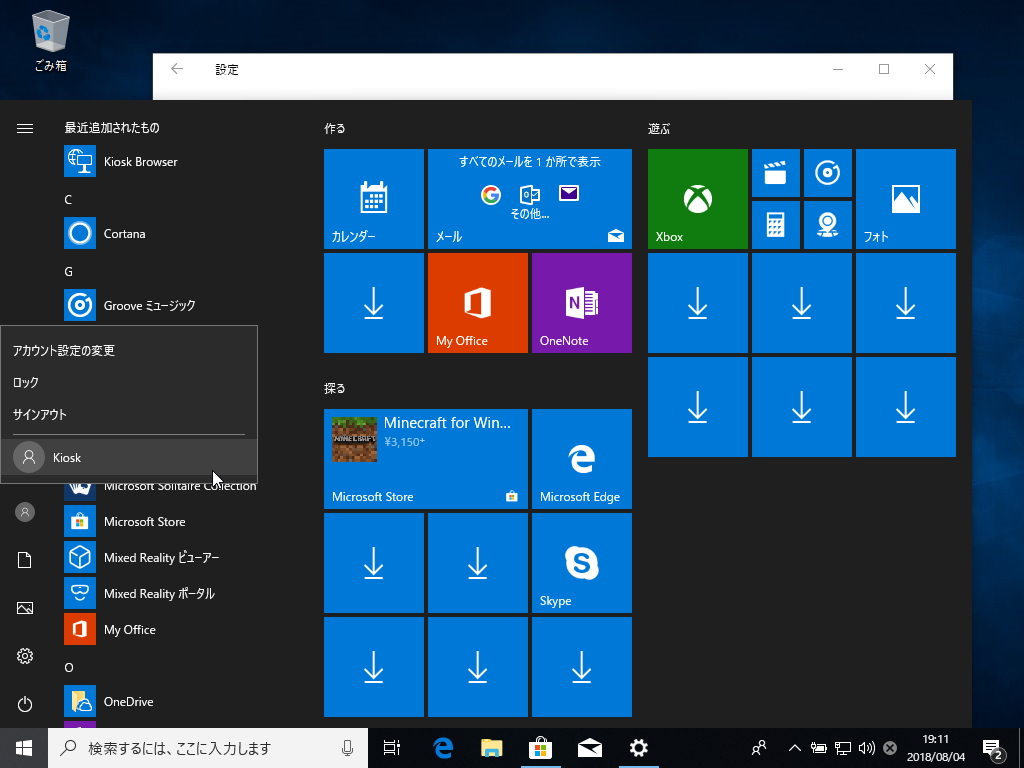Open the My Office tile
Image resolution: width=1024 pixels, height=768 pixels.
click(x=477, y=303)
